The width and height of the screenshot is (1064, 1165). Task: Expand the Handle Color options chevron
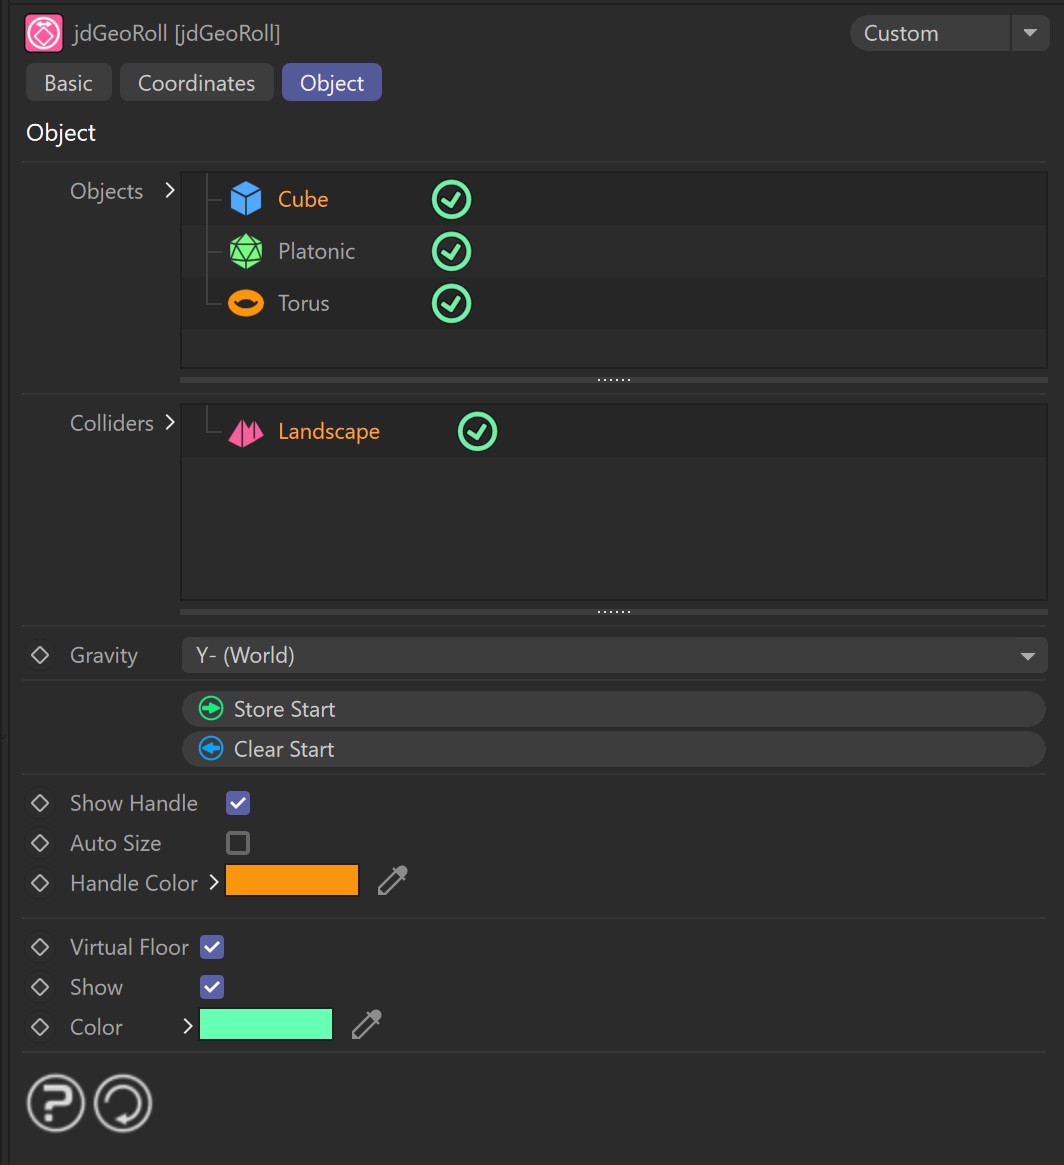(213, 883)
